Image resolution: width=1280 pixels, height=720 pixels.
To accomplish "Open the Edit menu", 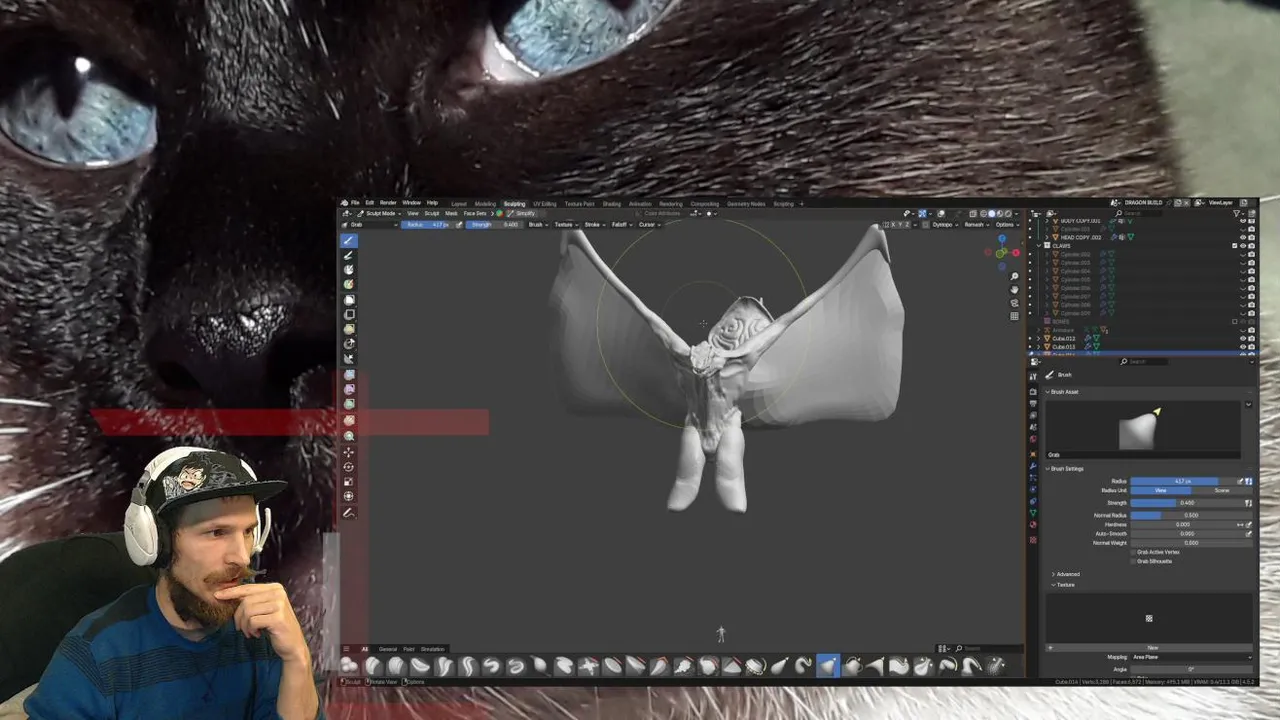I will (369, 202).
